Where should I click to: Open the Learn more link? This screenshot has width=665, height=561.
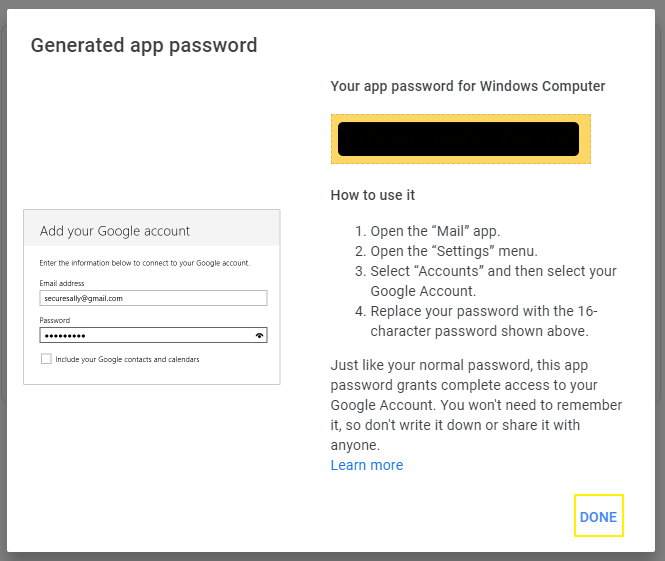tap(366, 465)
